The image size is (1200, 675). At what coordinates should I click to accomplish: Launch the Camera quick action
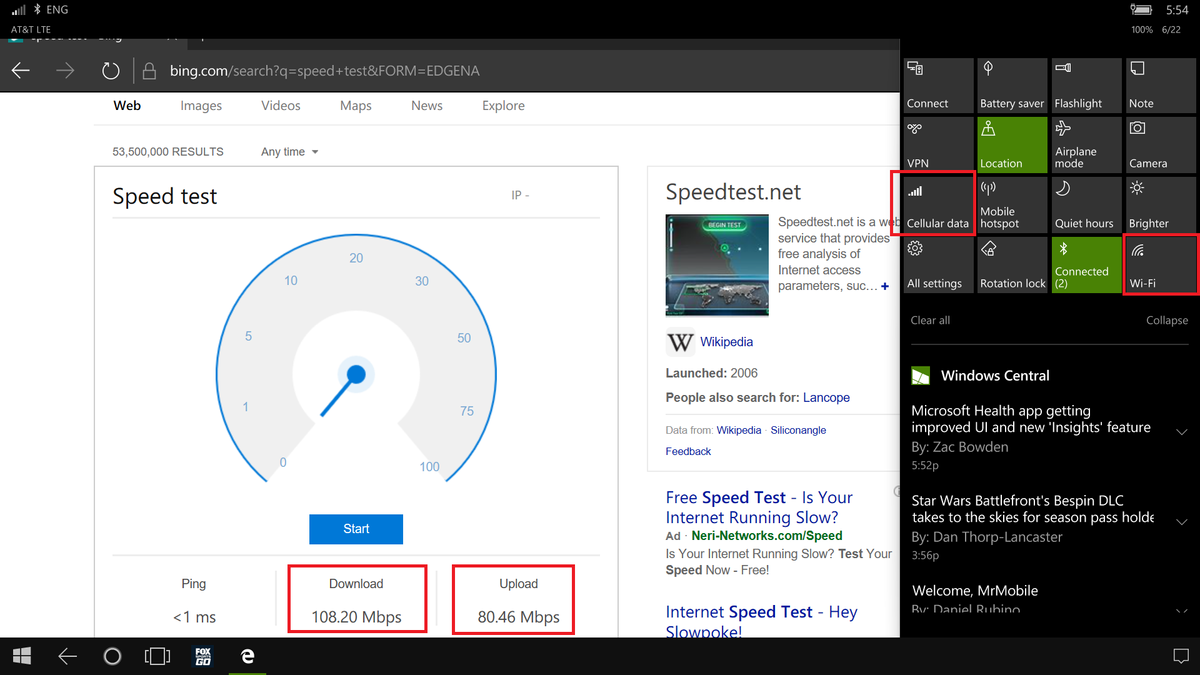[x=1160, y=145]
